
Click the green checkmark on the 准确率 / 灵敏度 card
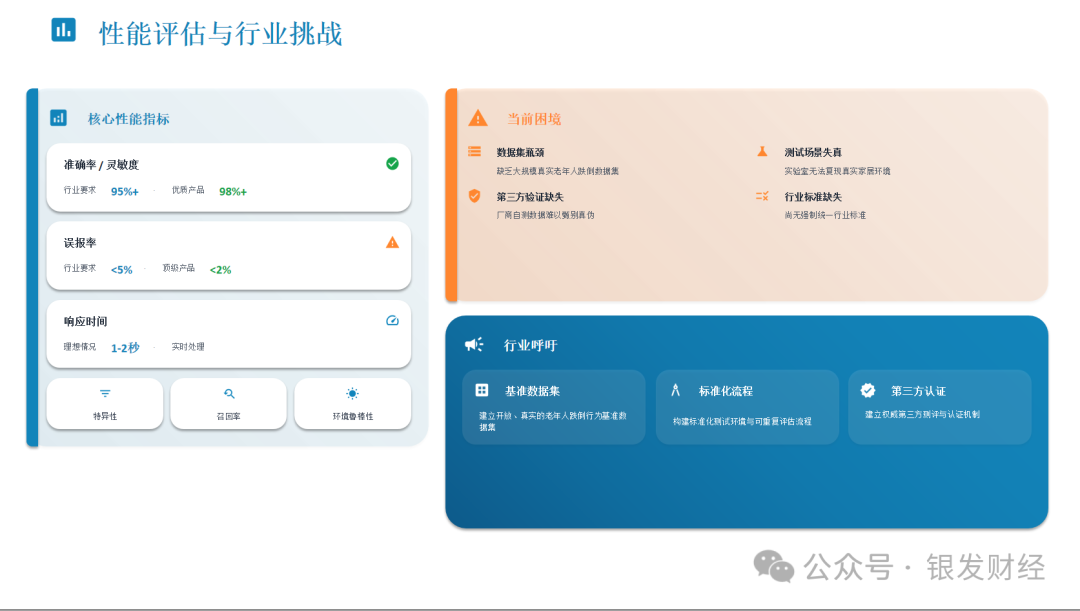tap(392, 163)
